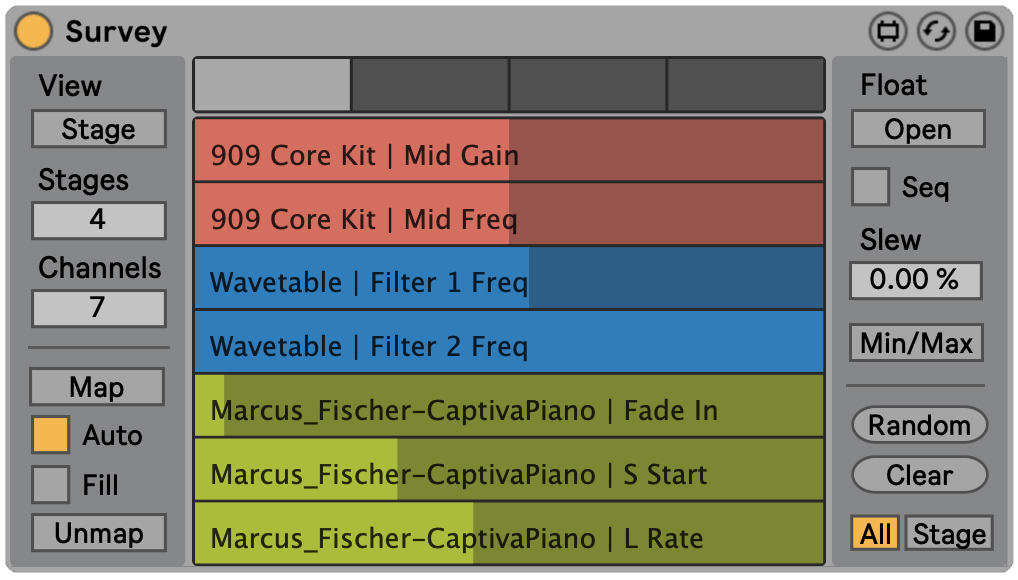Open the View selector showing Stage
The width and height of the screenshot is (1018, 580).
pos(98,129)
